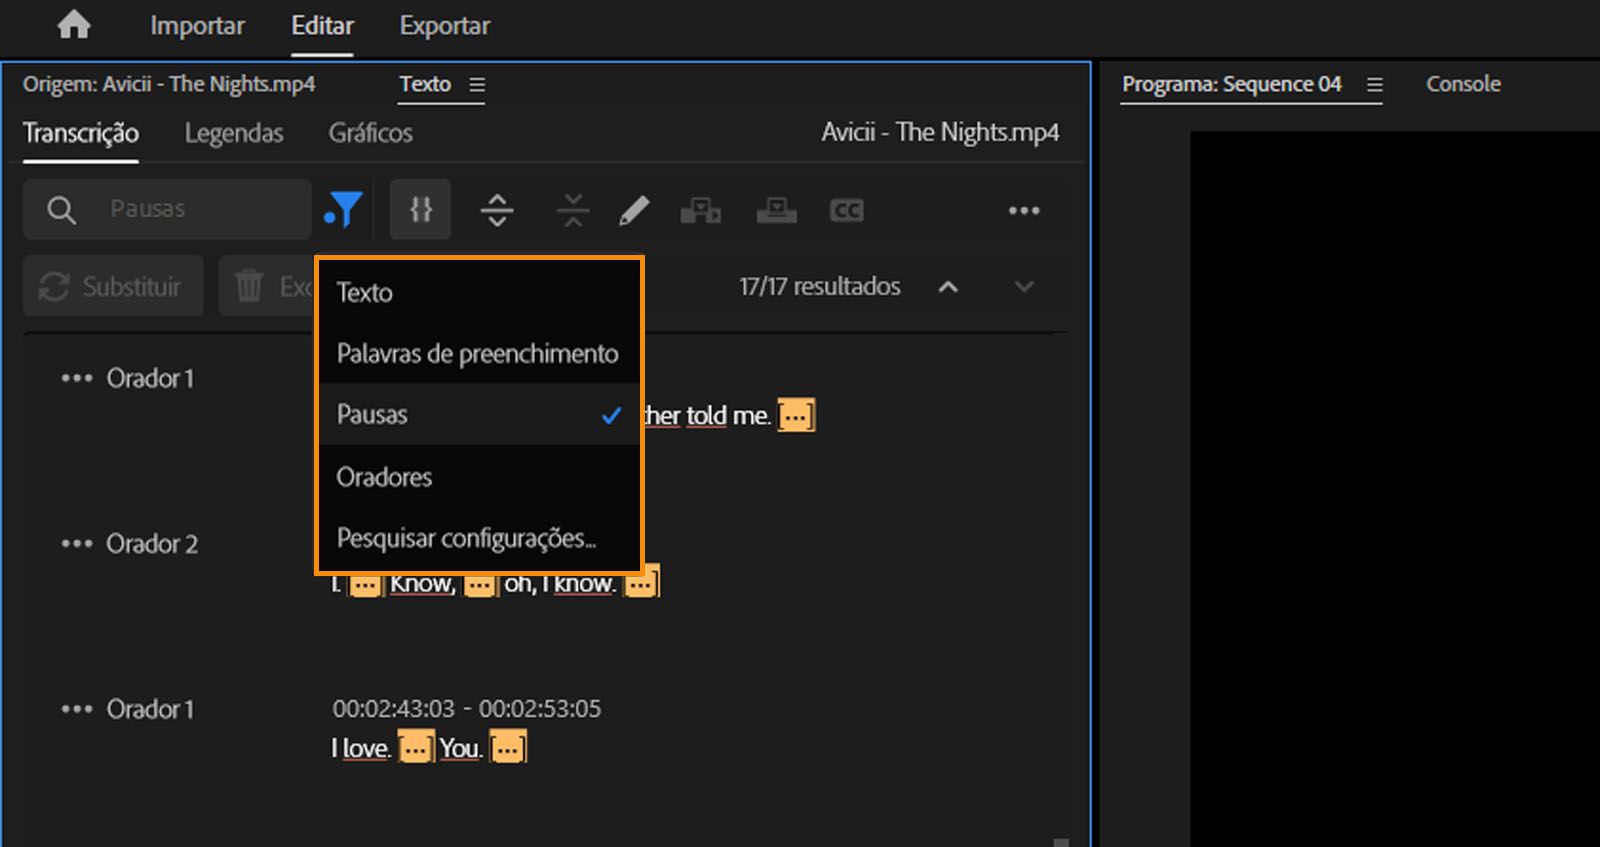The image size is (1600, 847).
Task: Switch to the Editar workspace tab
Action: pyautogui.click(x=322, y=26)
